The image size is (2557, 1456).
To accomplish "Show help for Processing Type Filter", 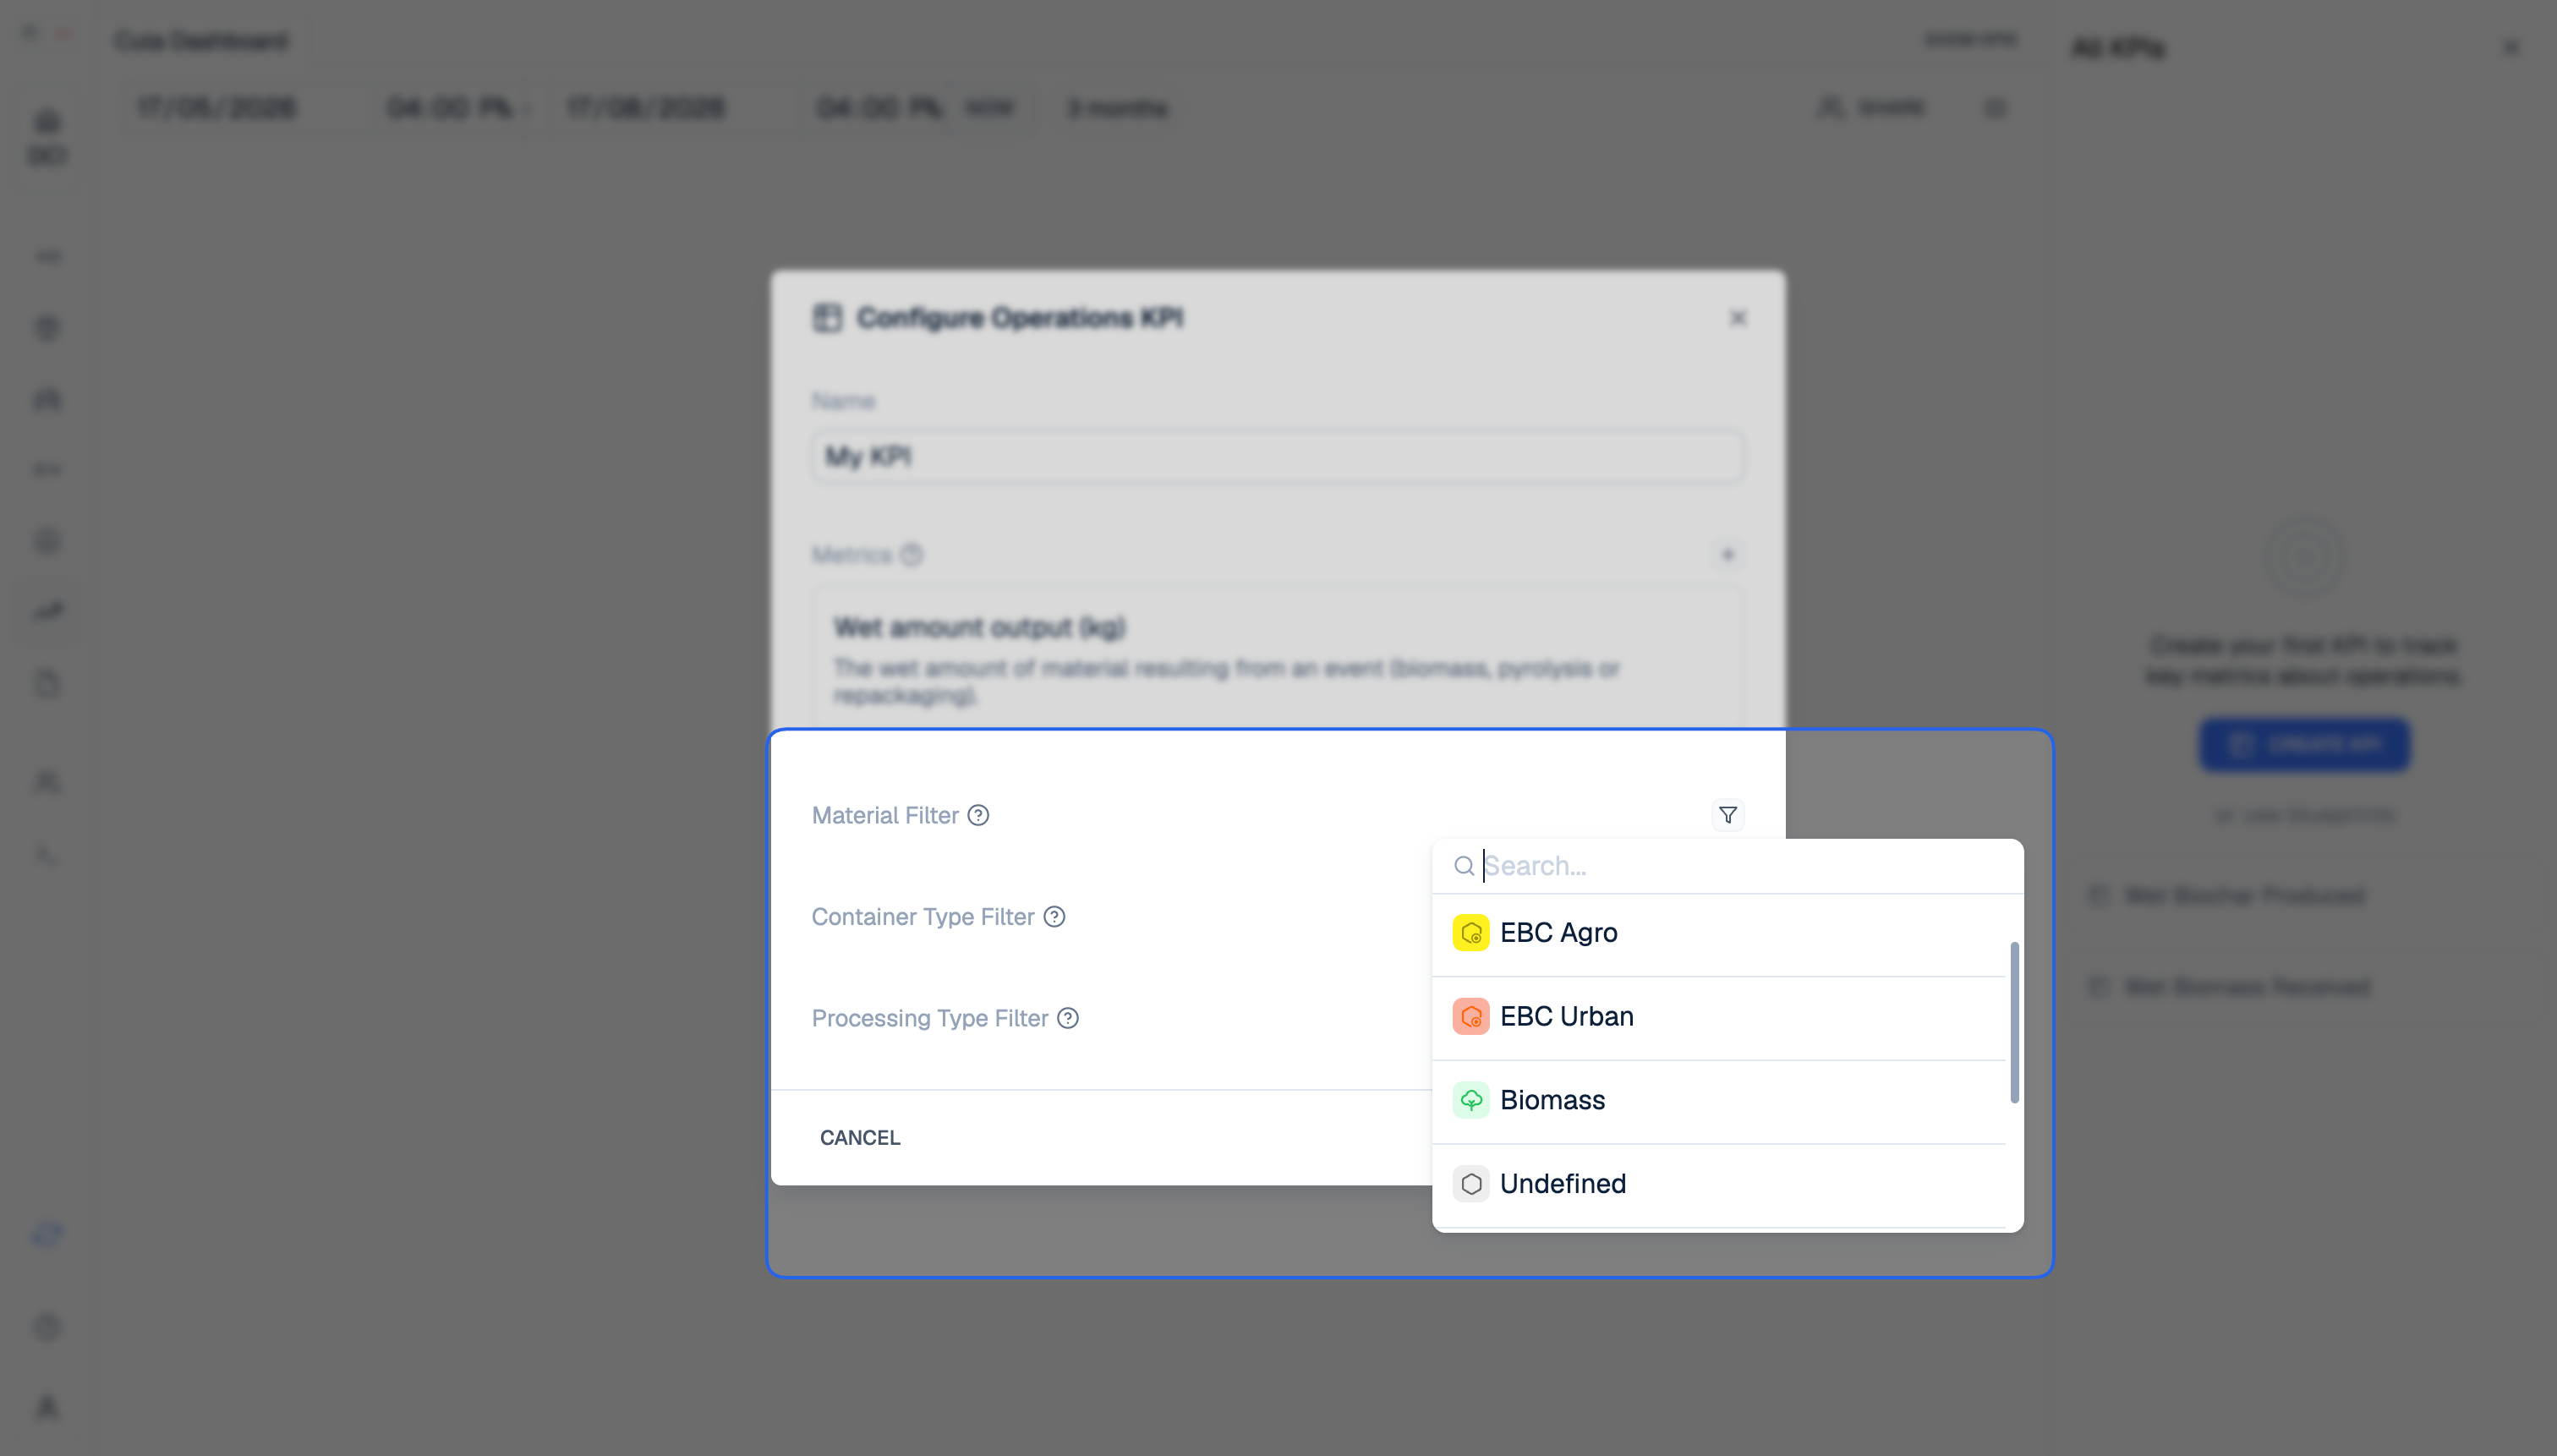I will tap(1068, 1017).
